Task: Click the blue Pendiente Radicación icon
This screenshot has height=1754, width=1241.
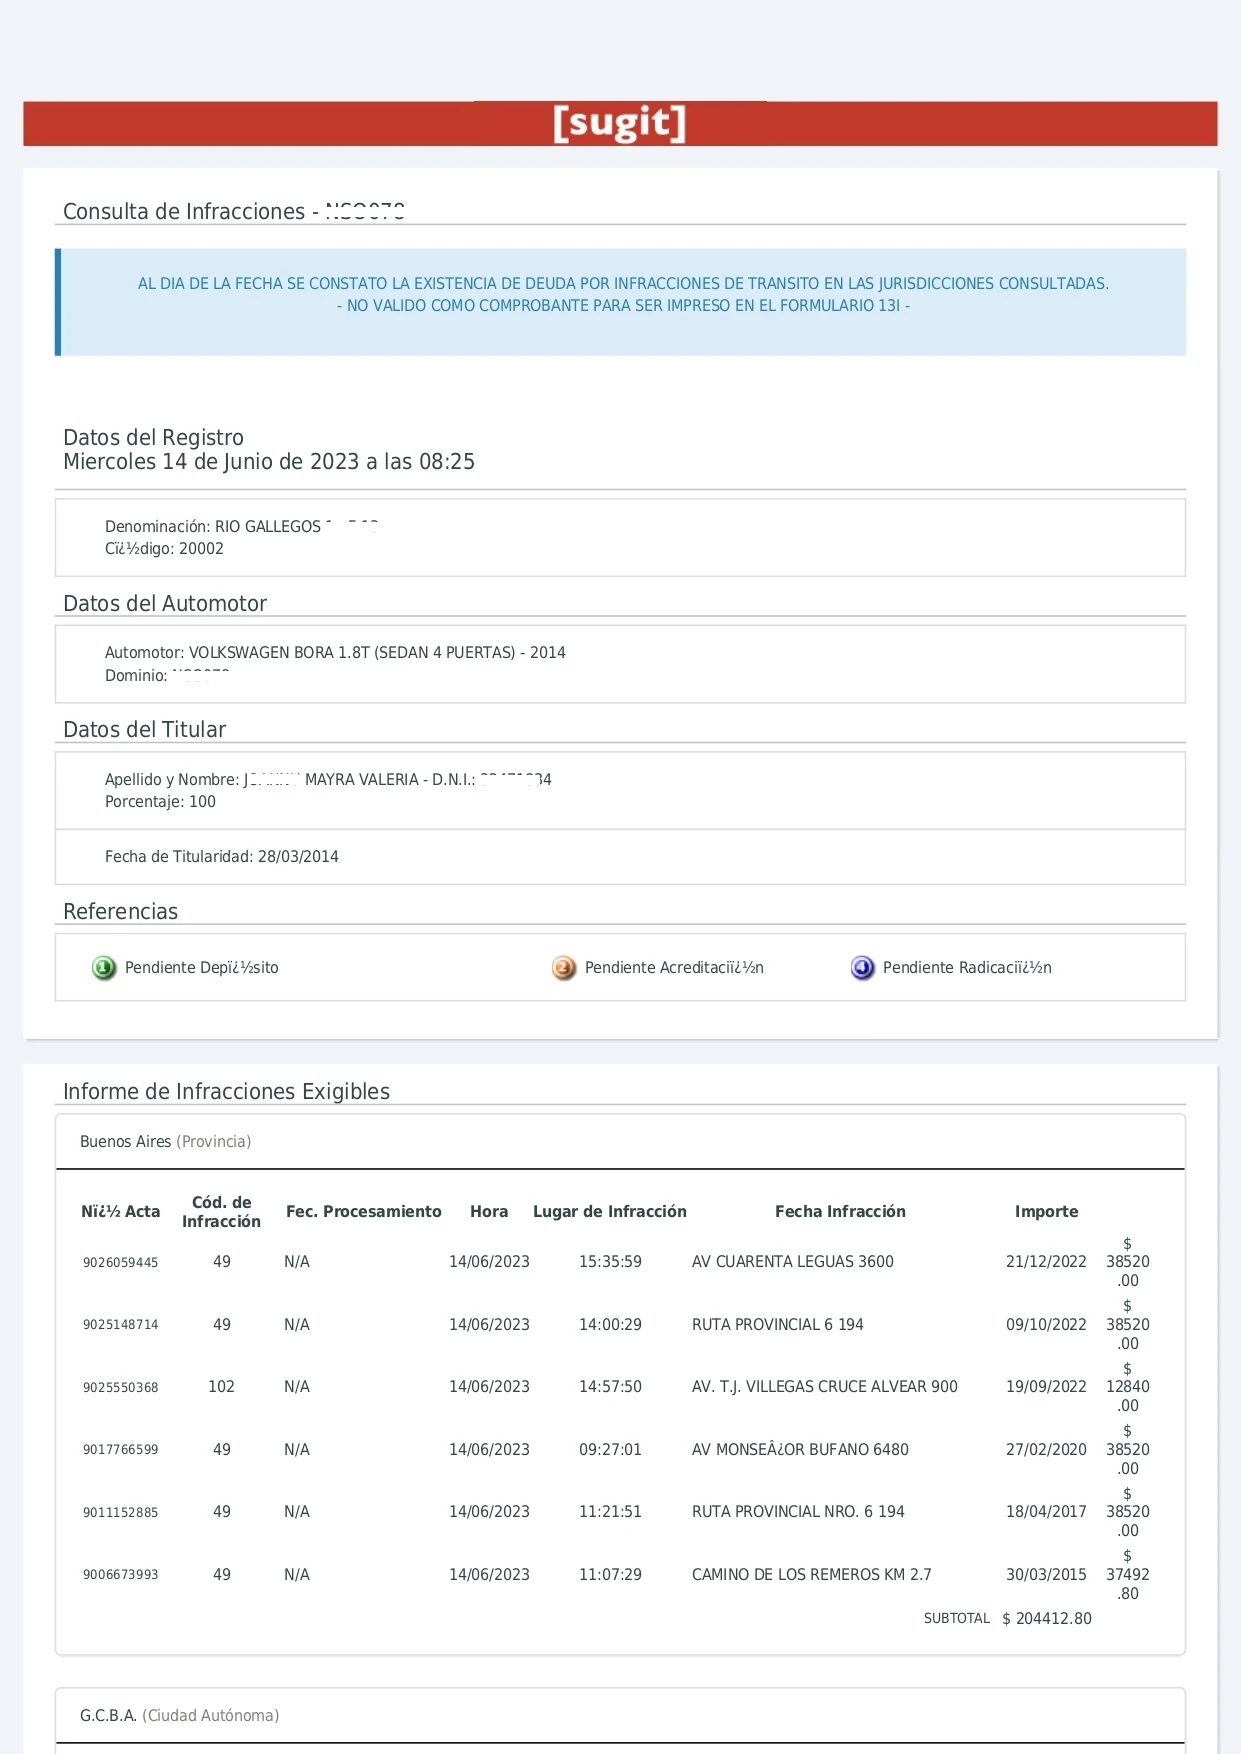Action: click(862, 968)
